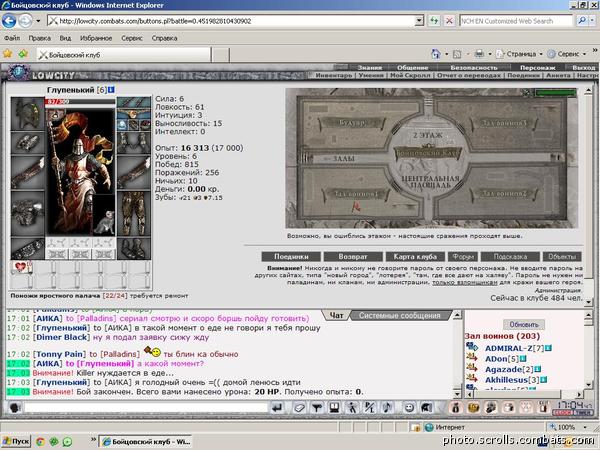Expand the Back button history arrow
600x450 pixels.
[38, 21]
